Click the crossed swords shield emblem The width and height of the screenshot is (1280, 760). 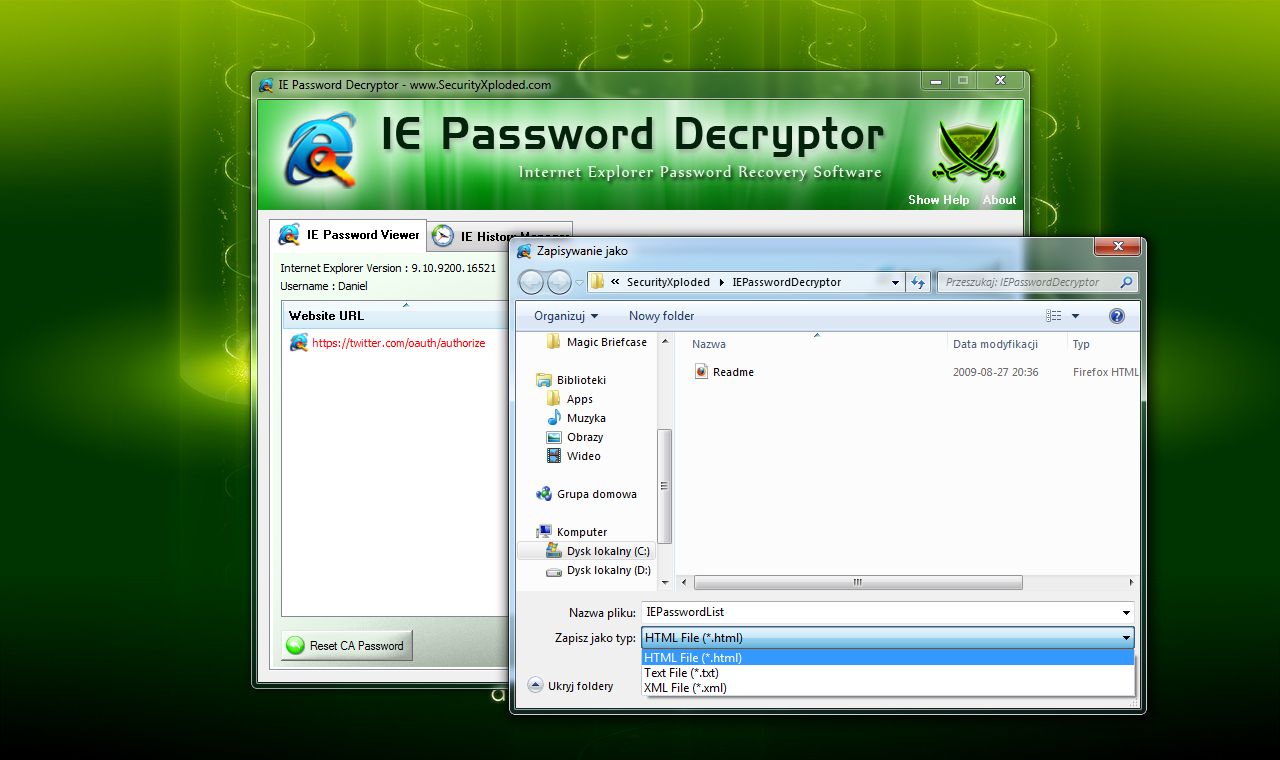968,152
